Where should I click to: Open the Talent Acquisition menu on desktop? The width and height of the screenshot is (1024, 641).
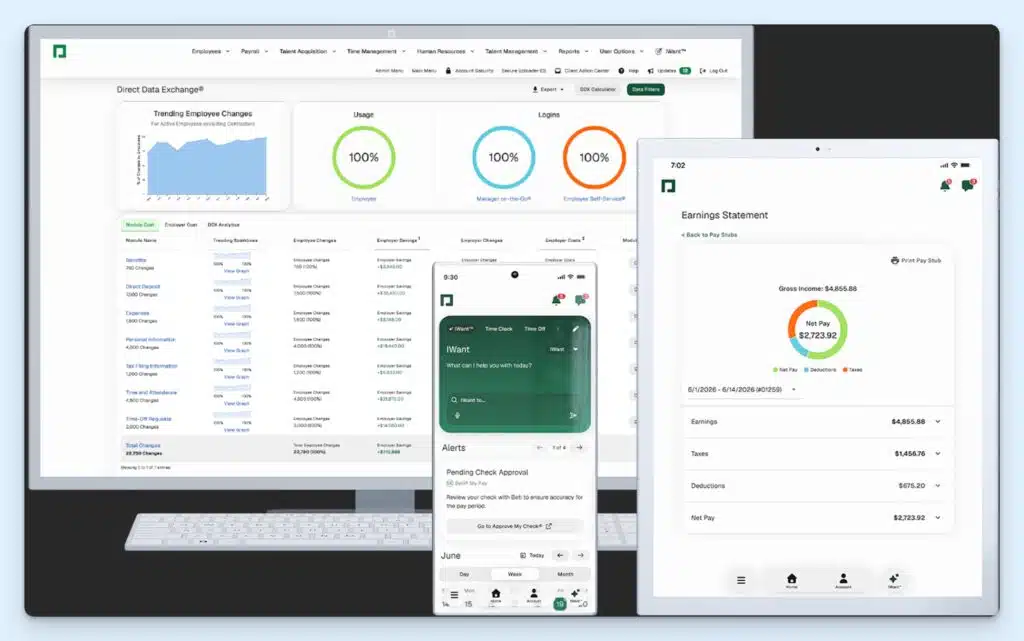[x=308, y=51]
